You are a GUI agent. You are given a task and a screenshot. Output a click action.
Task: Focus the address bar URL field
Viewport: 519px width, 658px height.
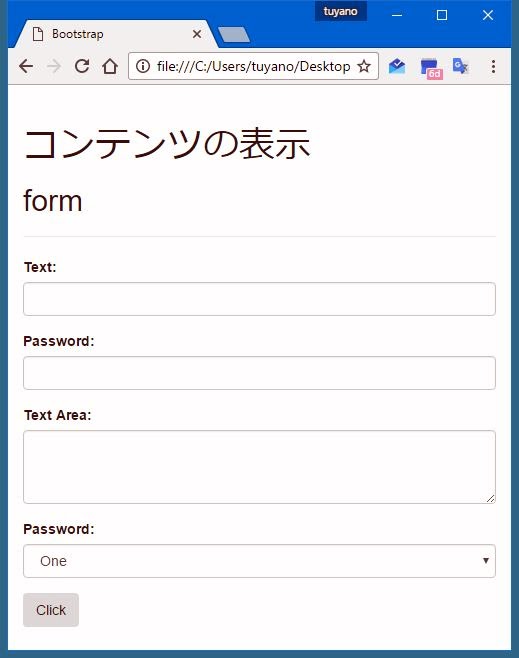point(253,66)
